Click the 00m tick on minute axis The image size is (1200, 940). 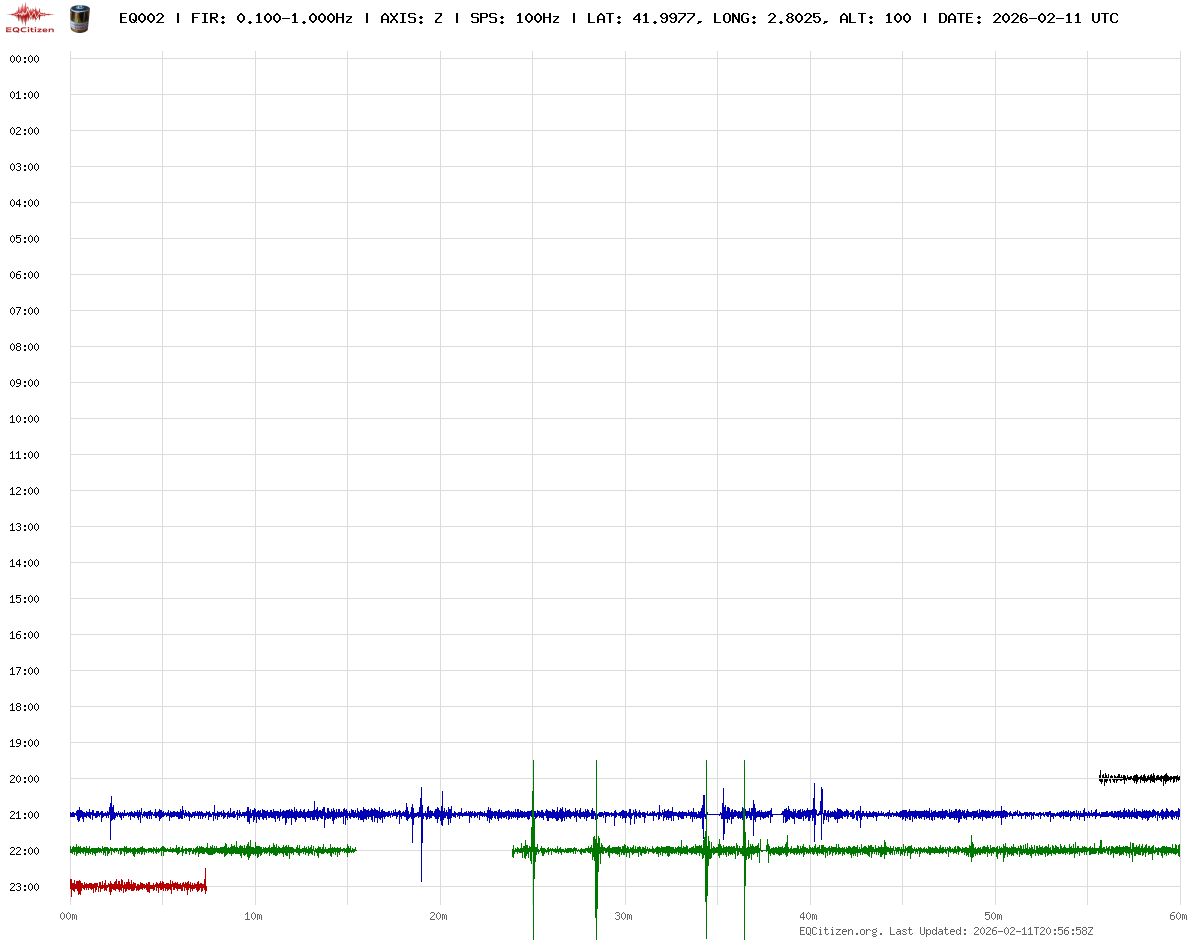pyautogui.click(x=69, y=916)
